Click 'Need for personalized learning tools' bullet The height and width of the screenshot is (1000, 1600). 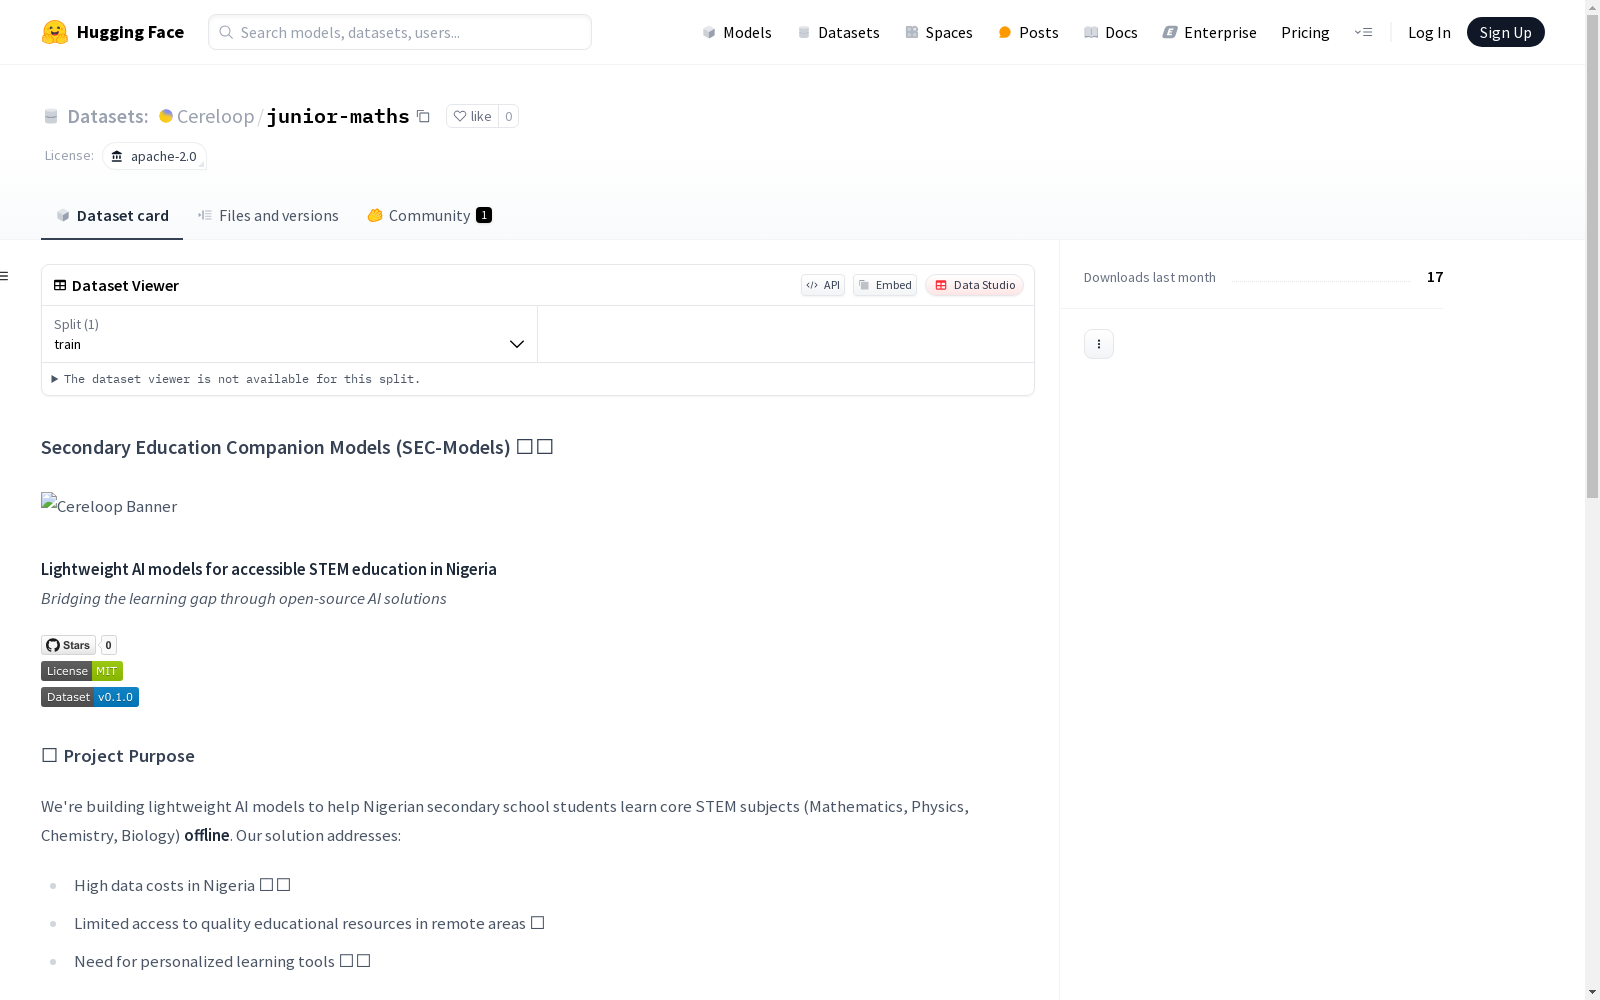tap(222, 961)
